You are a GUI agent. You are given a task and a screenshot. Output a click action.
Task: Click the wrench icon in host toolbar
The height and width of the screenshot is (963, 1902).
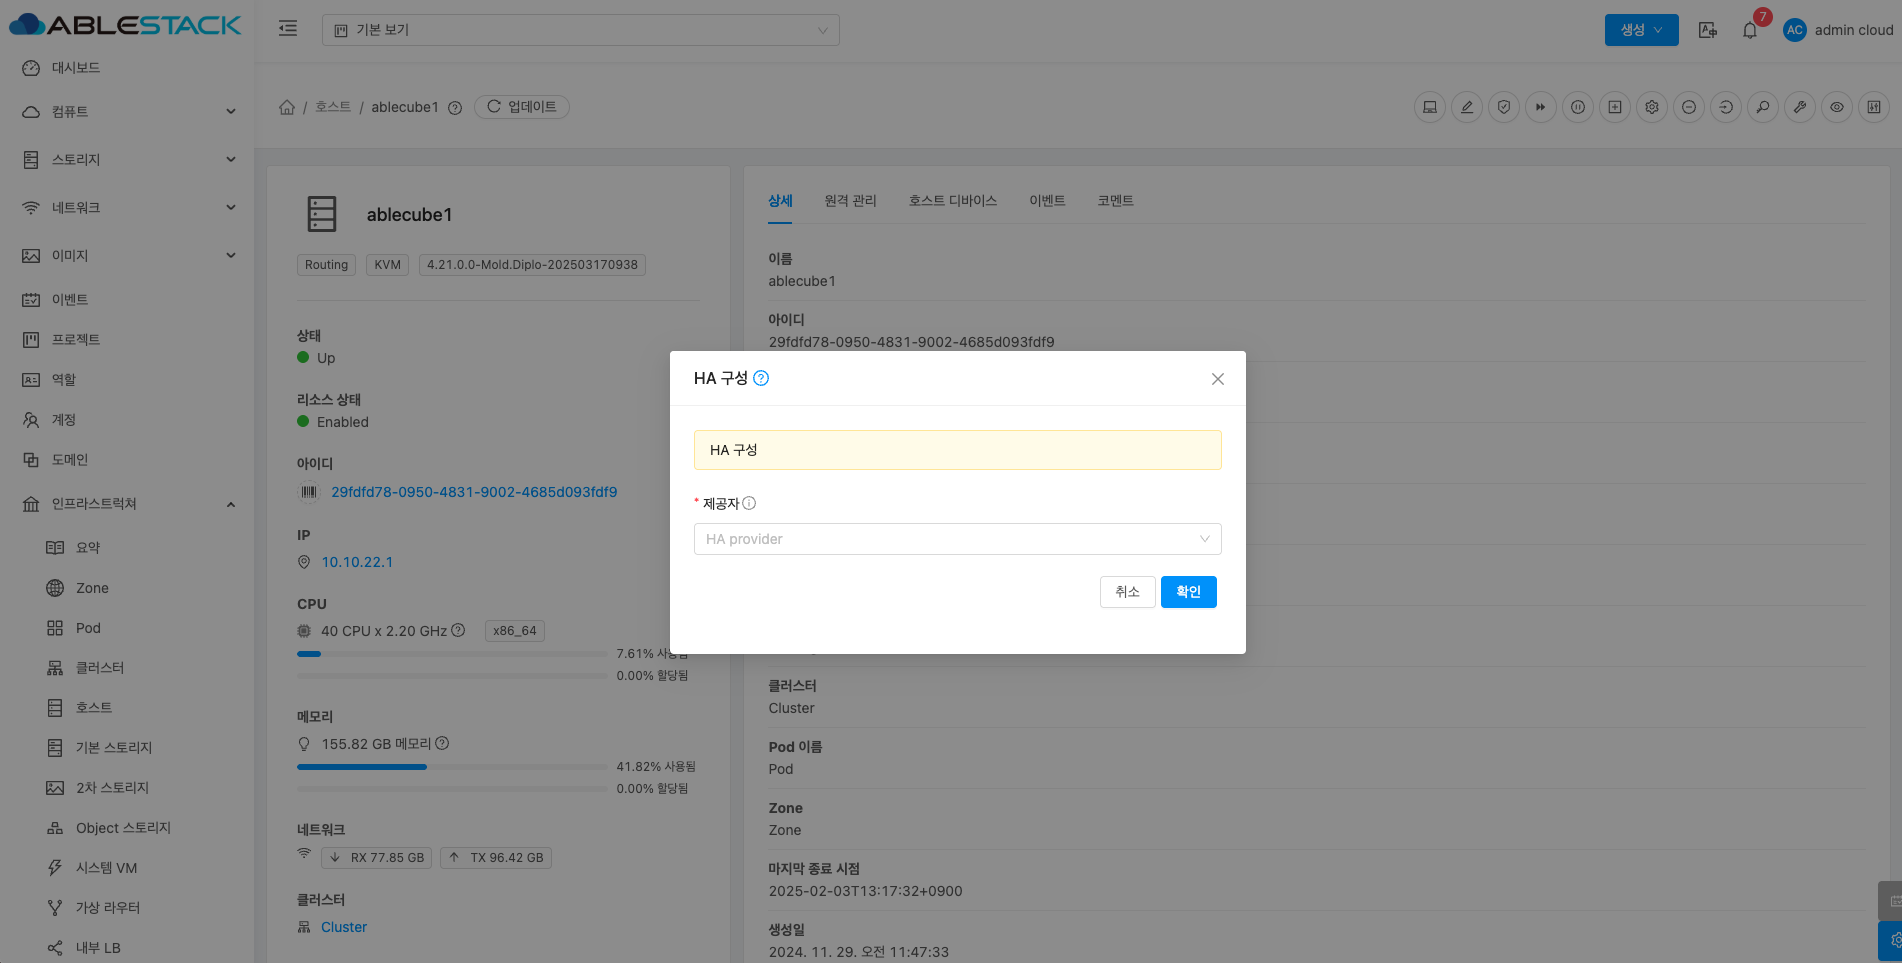tap(1800, 107)
